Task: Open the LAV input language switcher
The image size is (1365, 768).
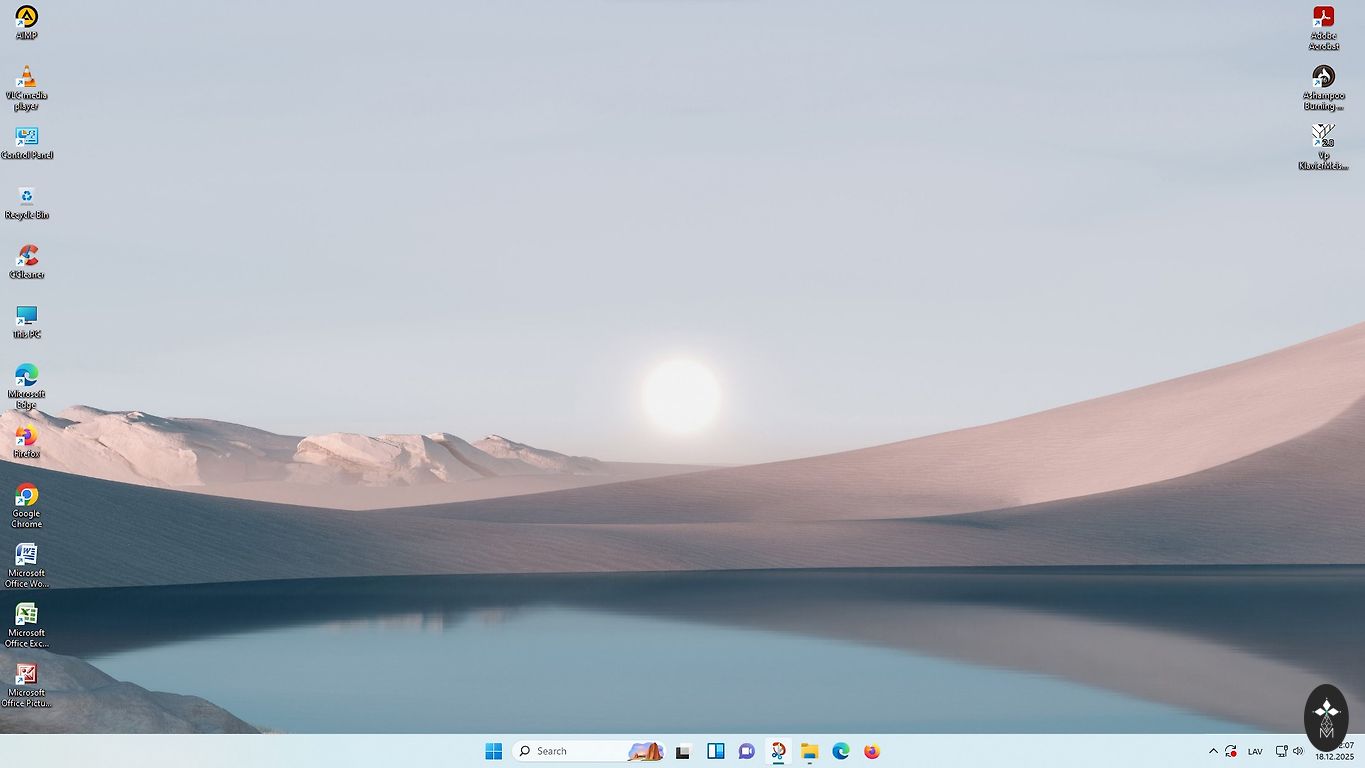Action: pos(1255,751)
